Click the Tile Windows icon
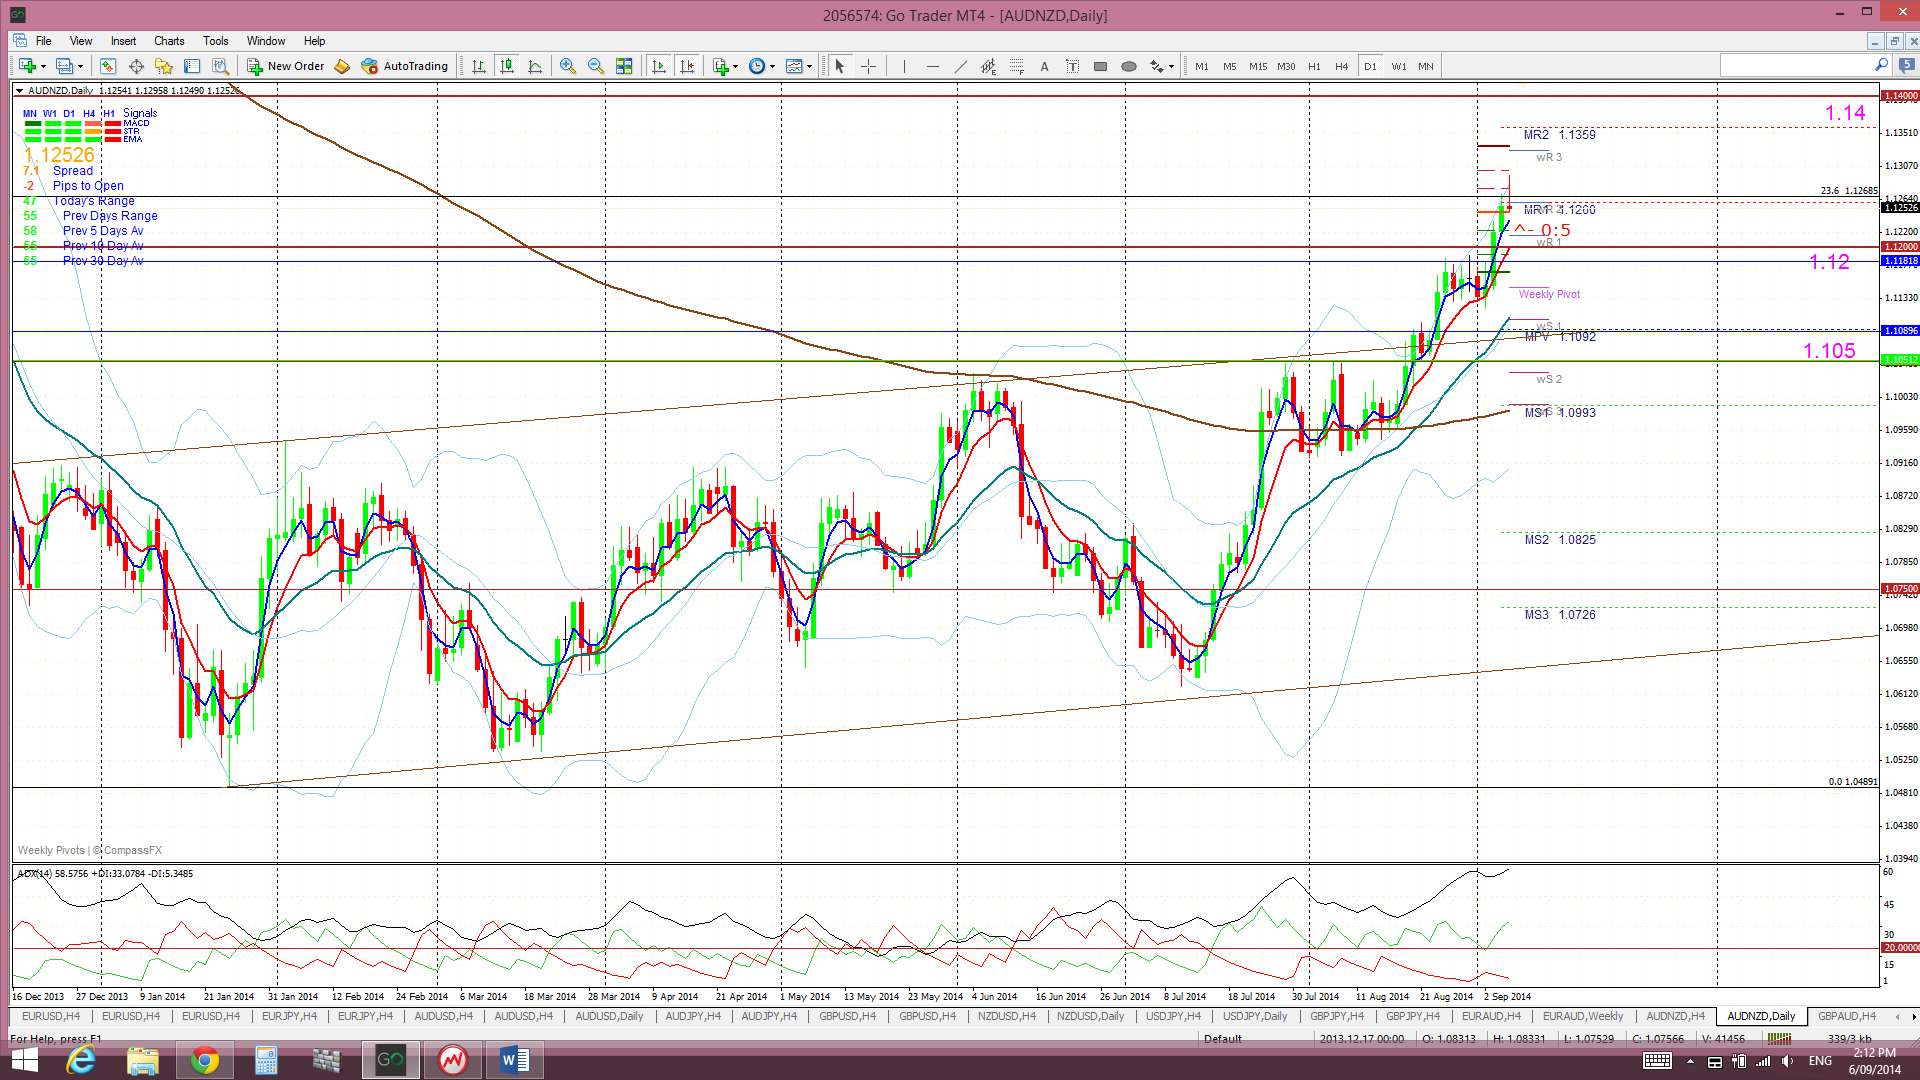The image size is (1920, 1080). point(624,66)
